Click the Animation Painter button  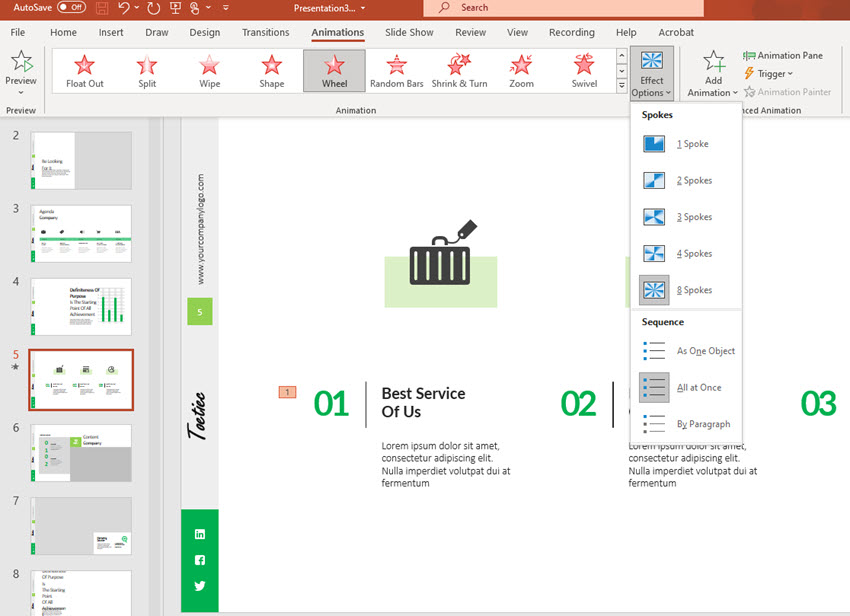(x=787, y=92)
